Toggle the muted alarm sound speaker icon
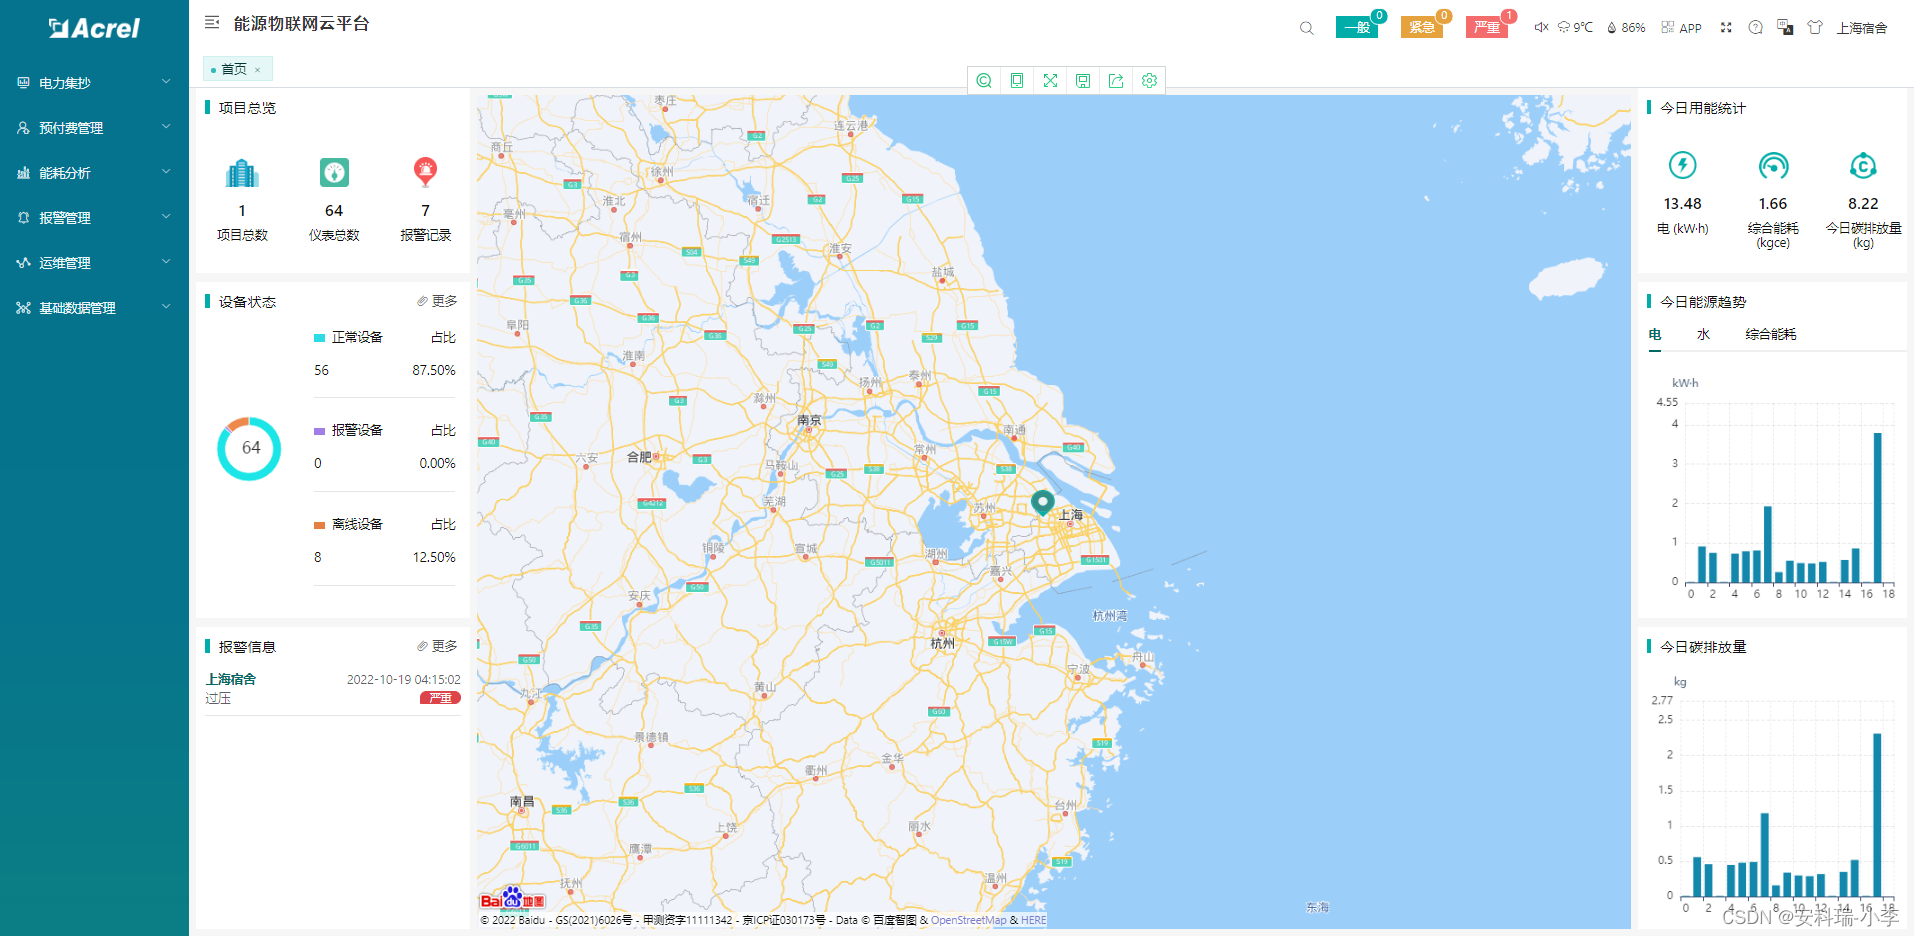 pos(1541,27)
